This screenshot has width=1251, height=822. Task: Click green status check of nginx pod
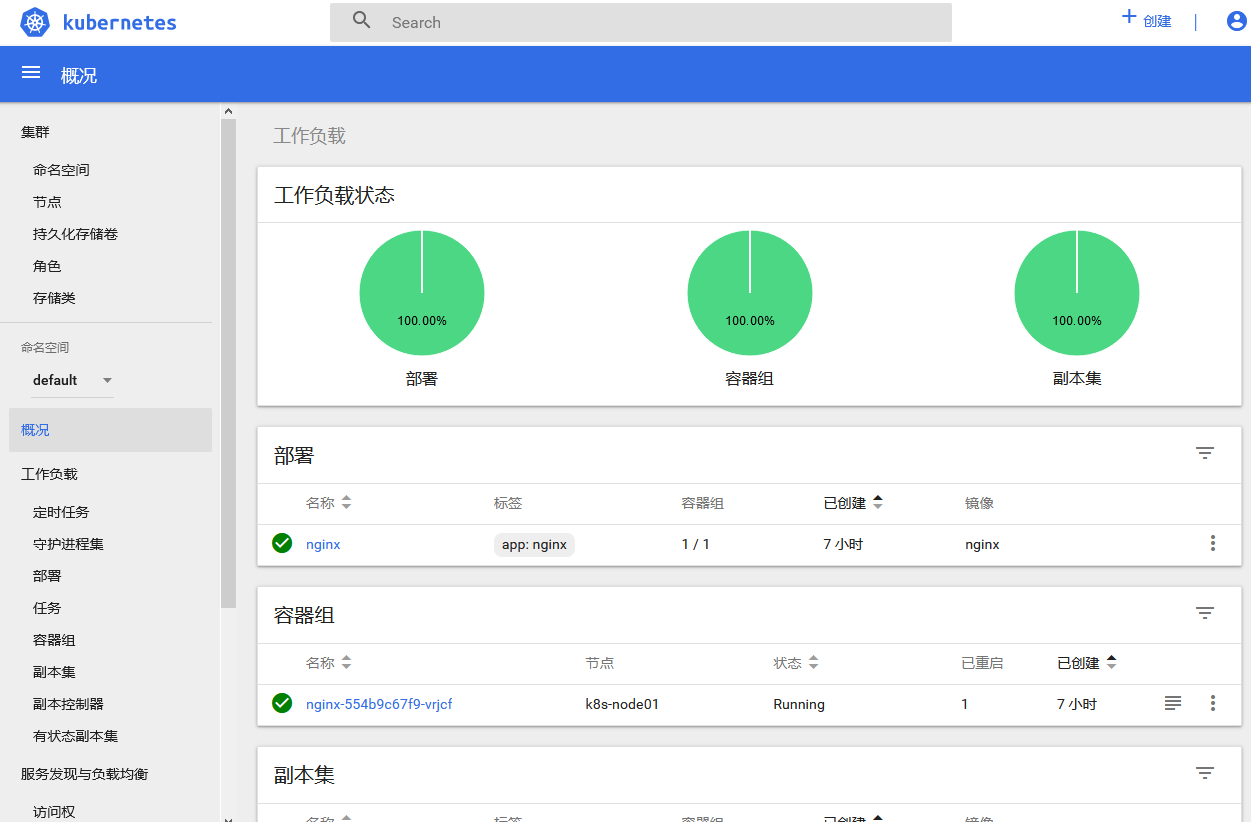[282, 703]
